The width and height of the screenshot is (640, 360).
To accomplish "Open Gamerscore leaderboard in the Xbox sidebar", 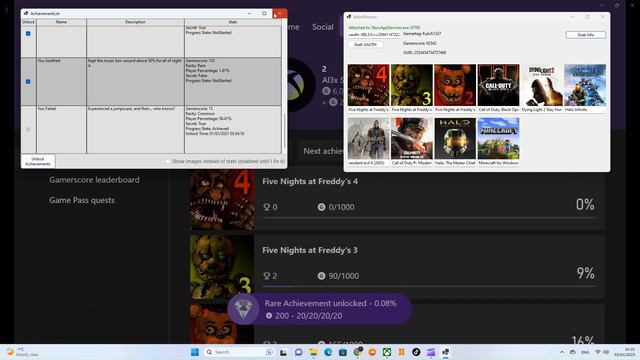I will pos(94,180).
